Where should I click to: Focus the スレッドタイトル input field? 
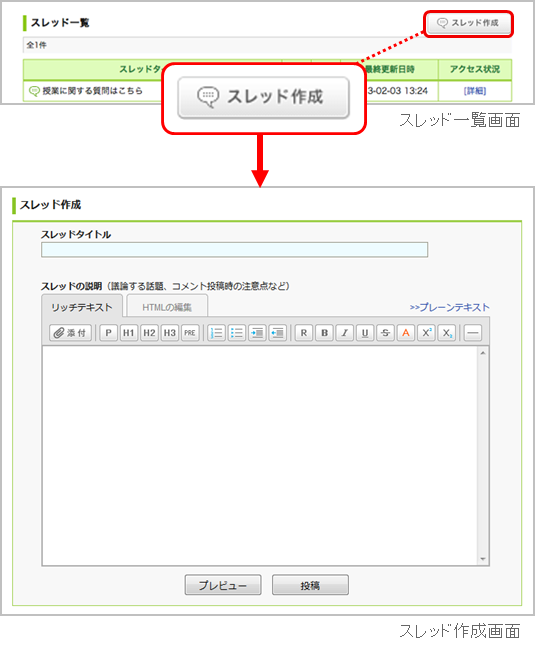pyautogui.click(x=235, y=250)
